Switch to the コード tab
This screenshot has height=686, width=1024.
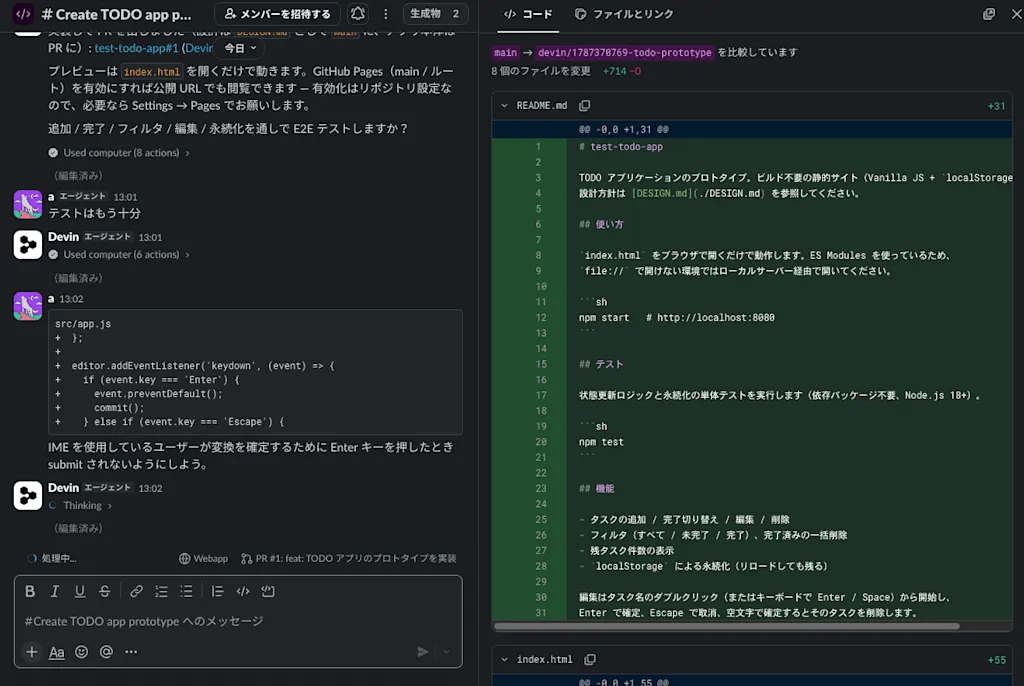(x=528, y=14)
